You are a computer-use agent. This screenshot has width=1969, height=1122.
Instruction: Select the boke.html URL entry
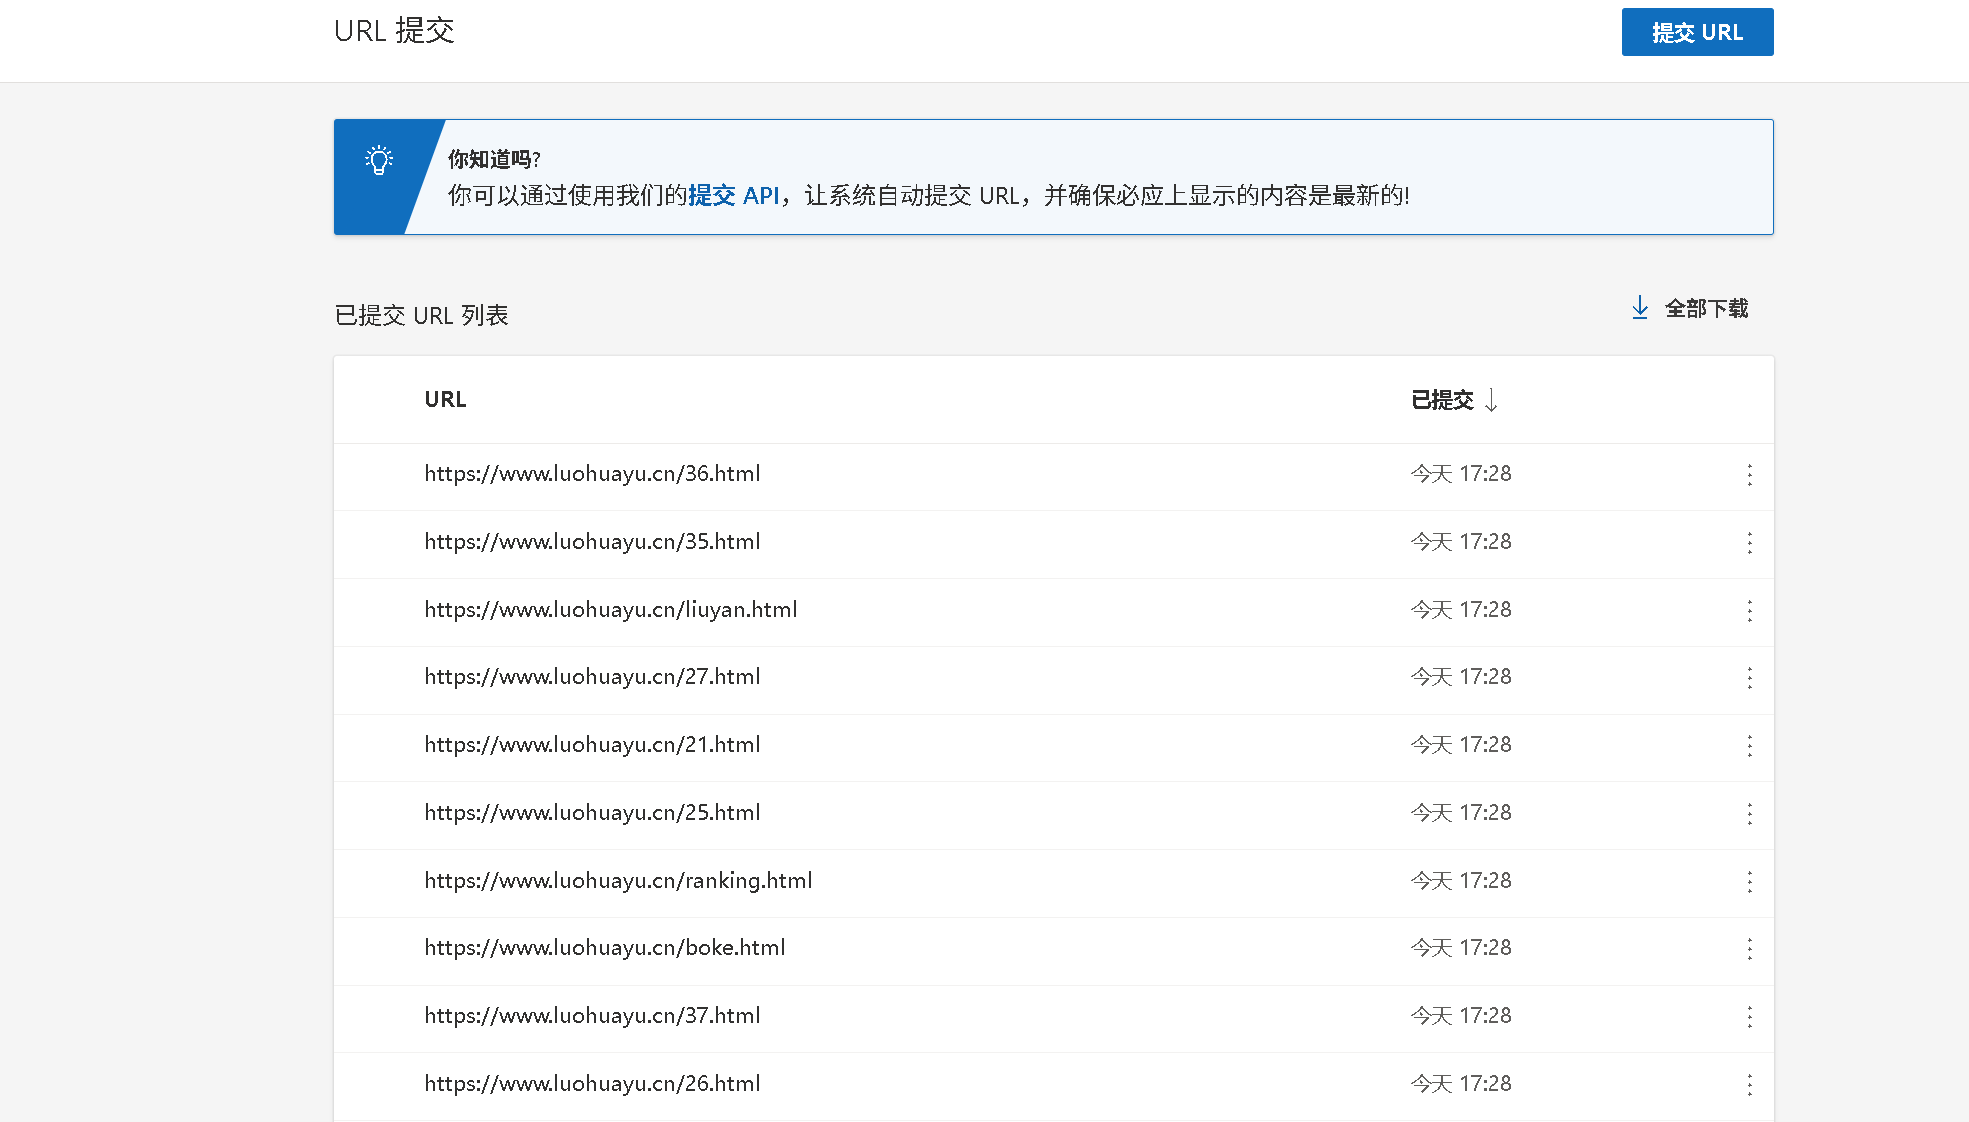[x=604, y=948]
